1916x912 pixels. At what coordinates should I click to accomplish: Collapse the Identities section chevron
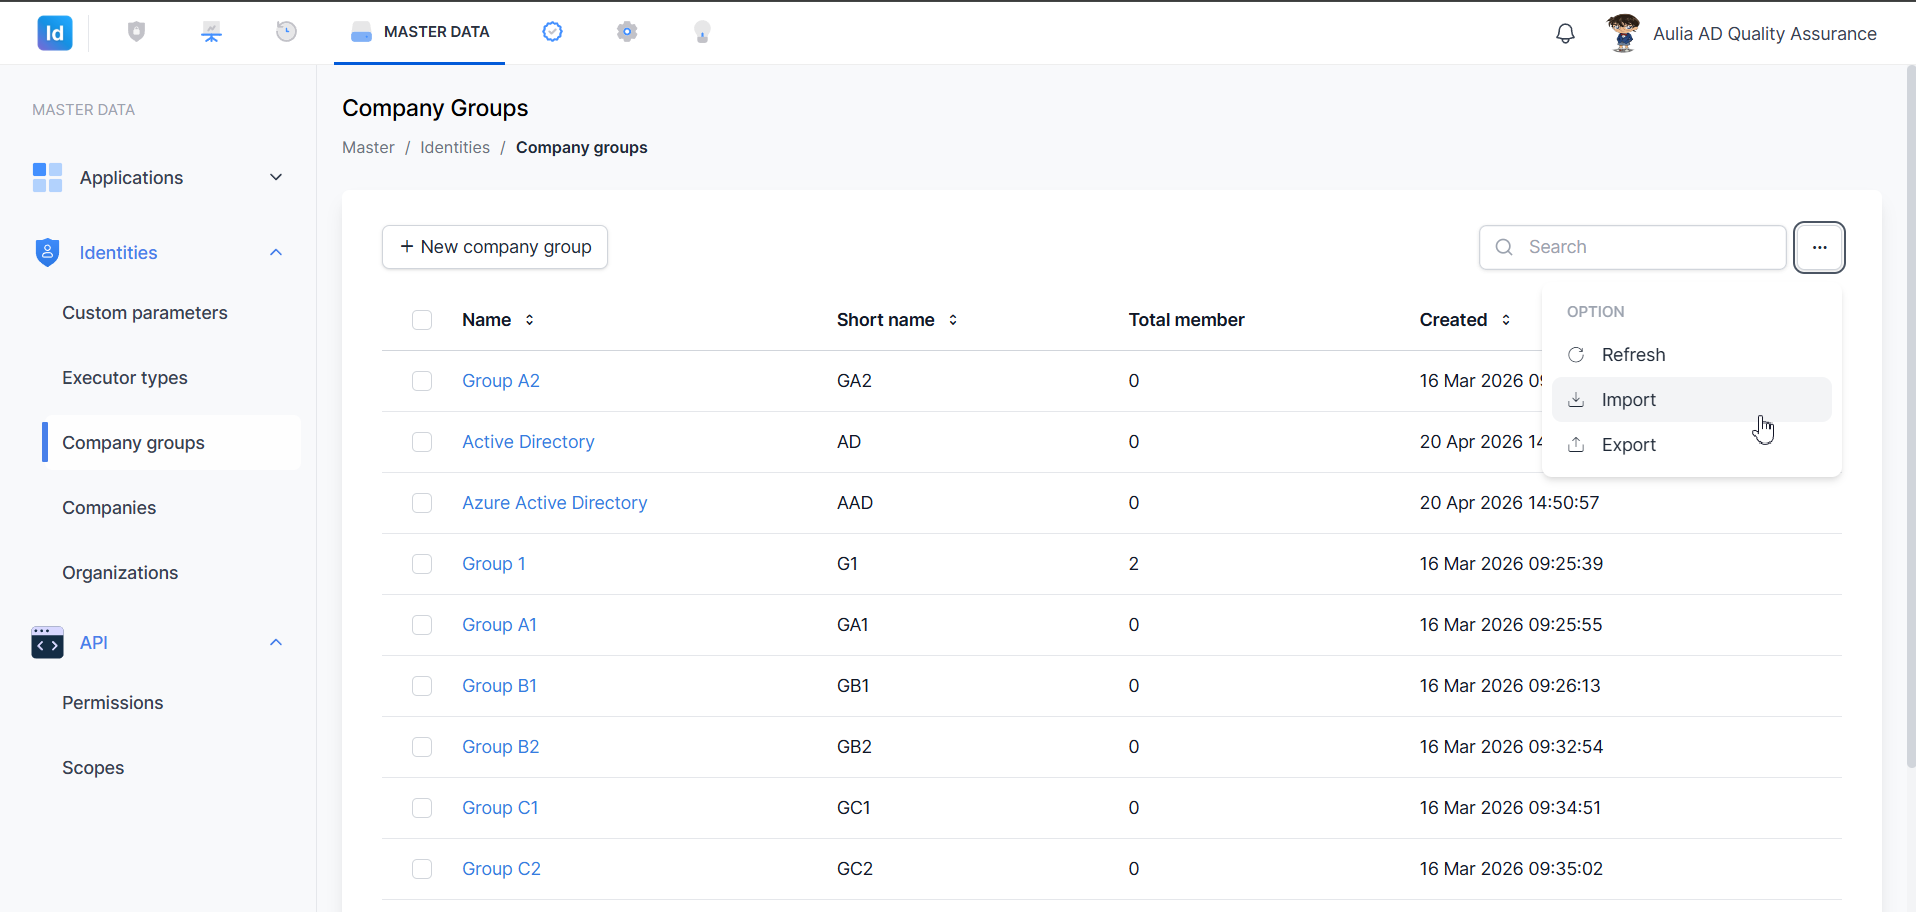(276, 252)
